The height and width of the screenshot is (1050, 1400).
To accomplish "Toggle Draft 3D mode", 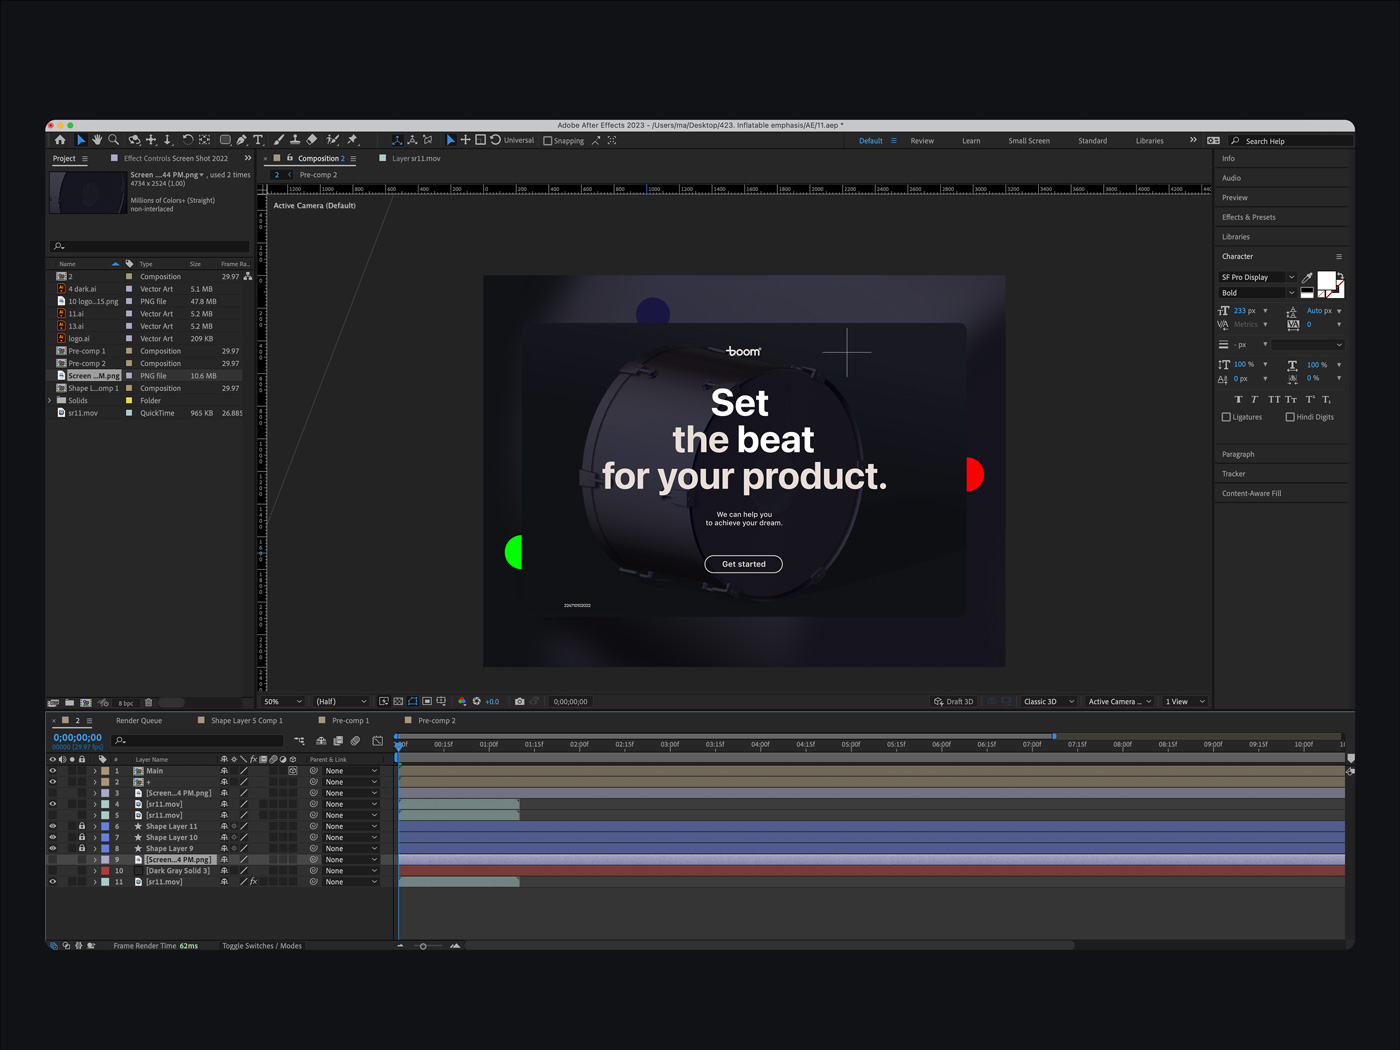I will click(954, 702).
